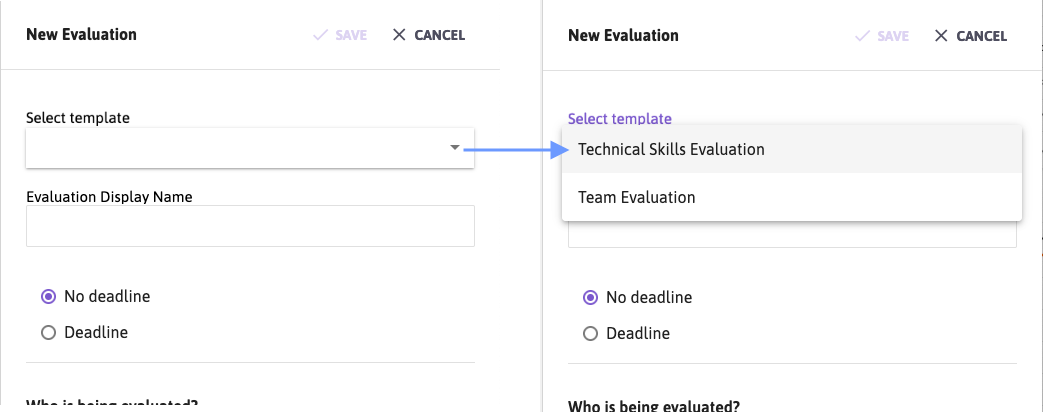This screenshot has width=1043, height=412.
Task: Click the CANCEL button in right panel
Action: point(971,35)
